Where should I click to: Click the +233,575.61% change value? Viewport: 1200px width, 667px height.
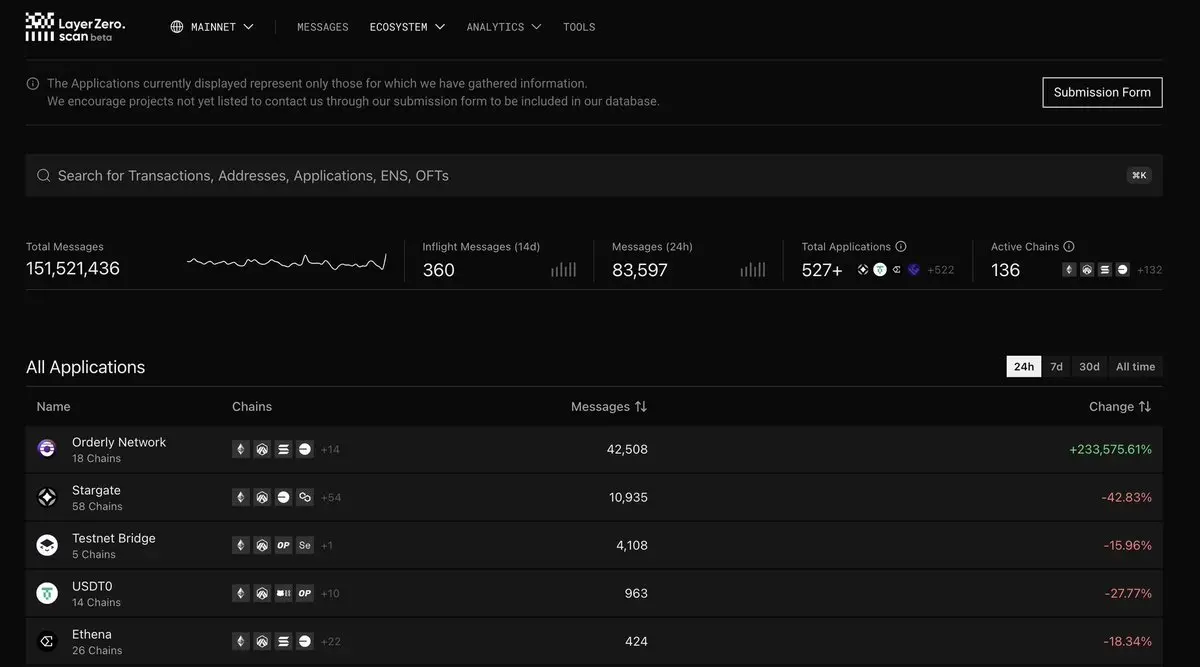1110,450
